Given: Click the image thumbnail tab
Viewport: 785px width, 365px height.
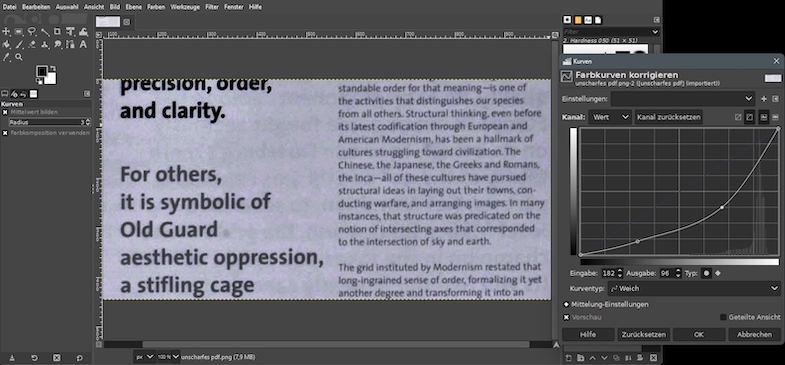Looking at the screenshot, I should click(x=108, y=22).
